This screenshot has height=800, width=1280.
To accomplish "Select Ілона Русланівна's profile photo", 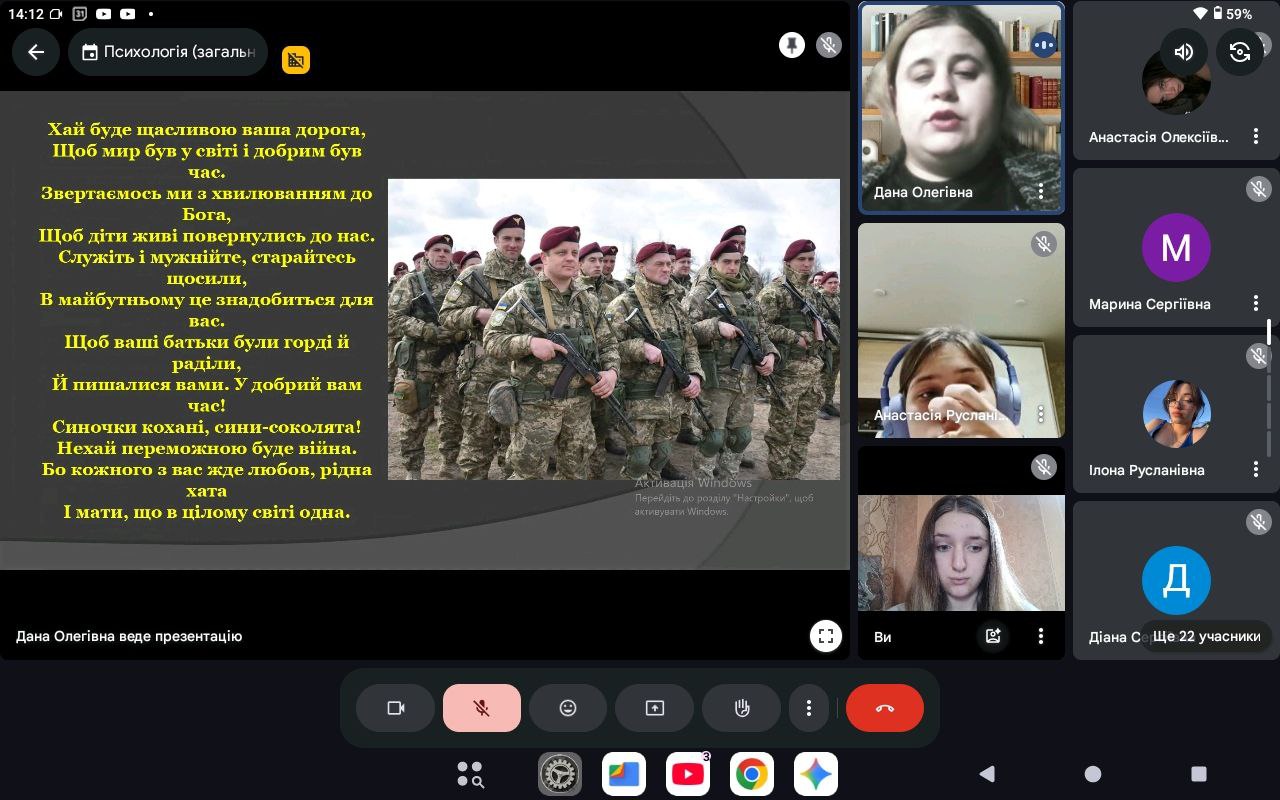I will [x=1176, y=414].
